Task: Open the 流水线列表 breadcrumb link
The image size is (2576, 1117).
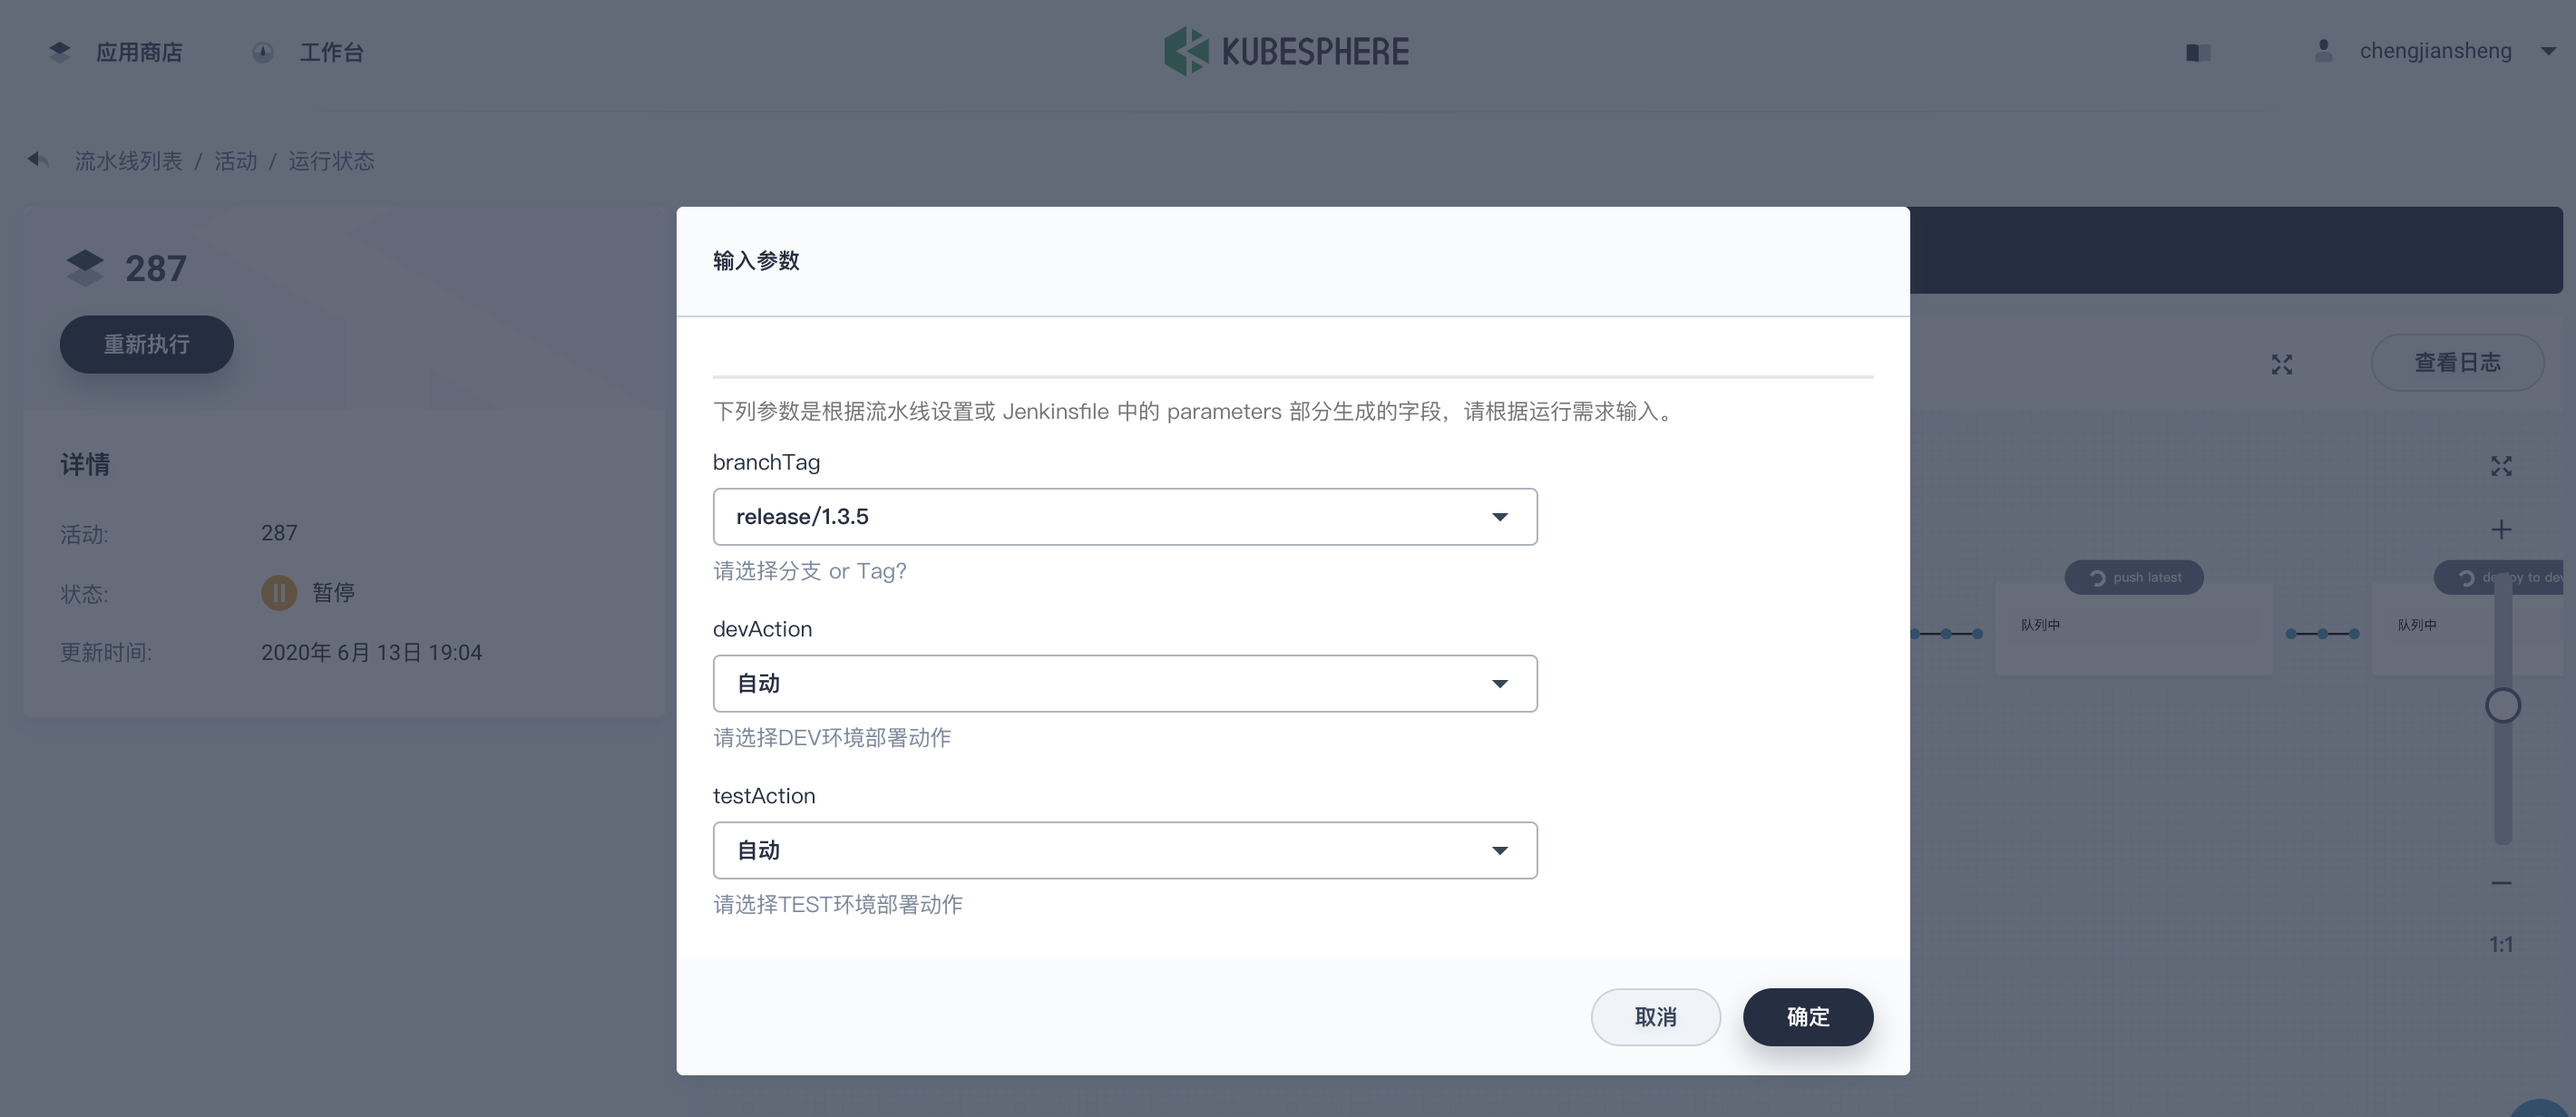Action: [128, 161]
